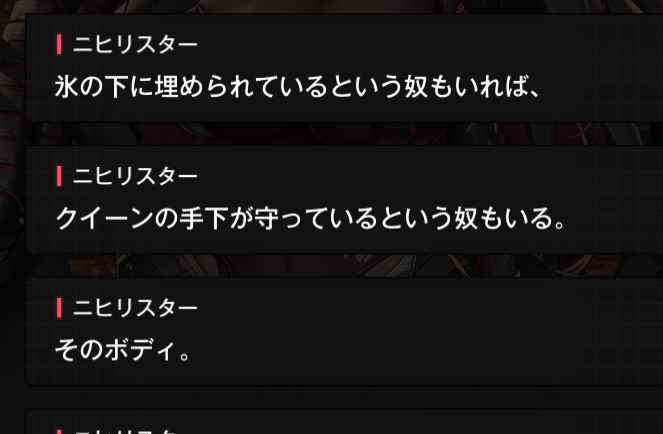Click the partially visible speaker name at the bottom
This screenshot has width=663, height=434.
coord(125,431)
